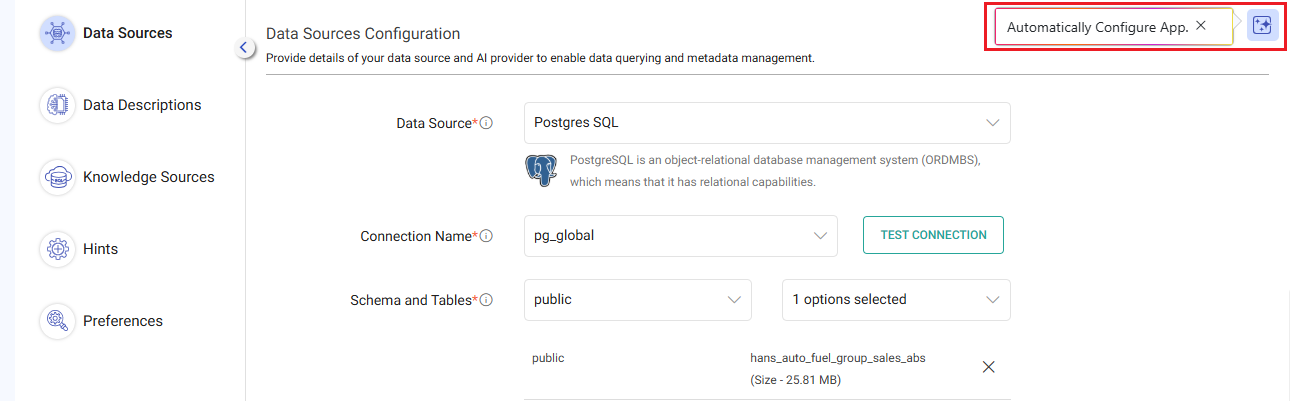This screenshot has width=1290, height=401.
Task: Open the Postgres SQL data source dropdown
Action: click(x=767, y=123)
